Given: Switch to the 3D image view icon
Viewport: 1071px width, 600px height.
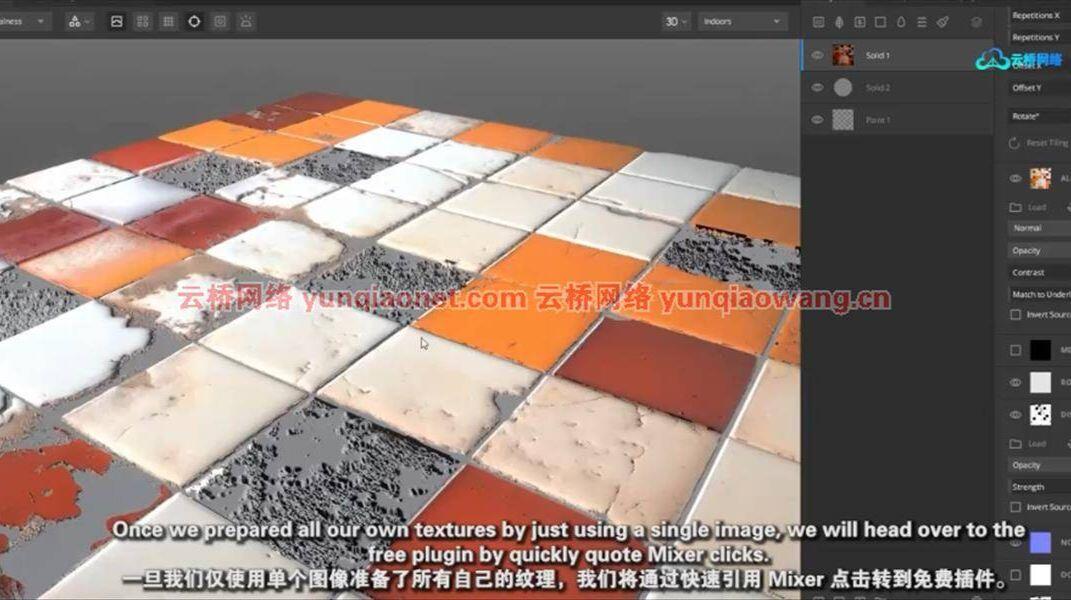Looking at the screenshot, I should tap(117, 21).
